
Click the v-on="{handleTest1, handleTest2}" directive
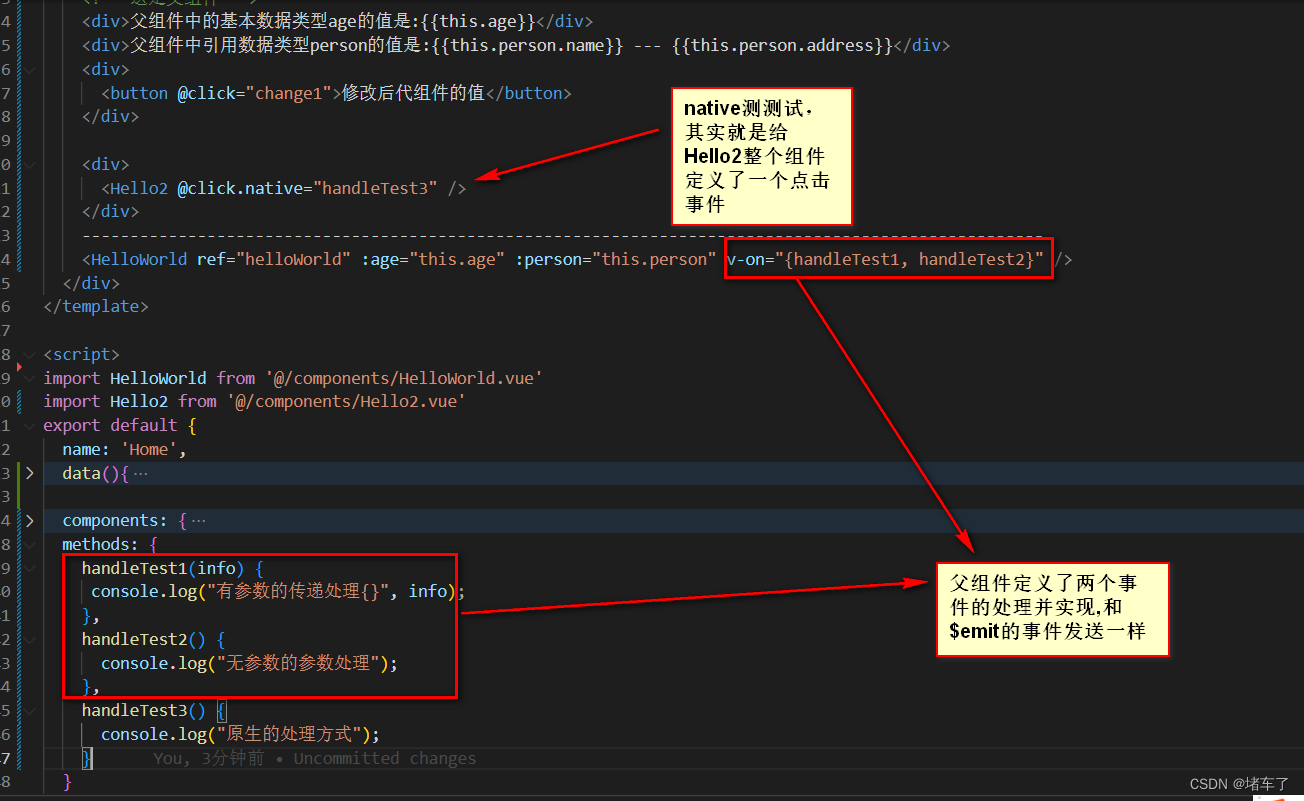pyautogui.click(x=886, y=260)
